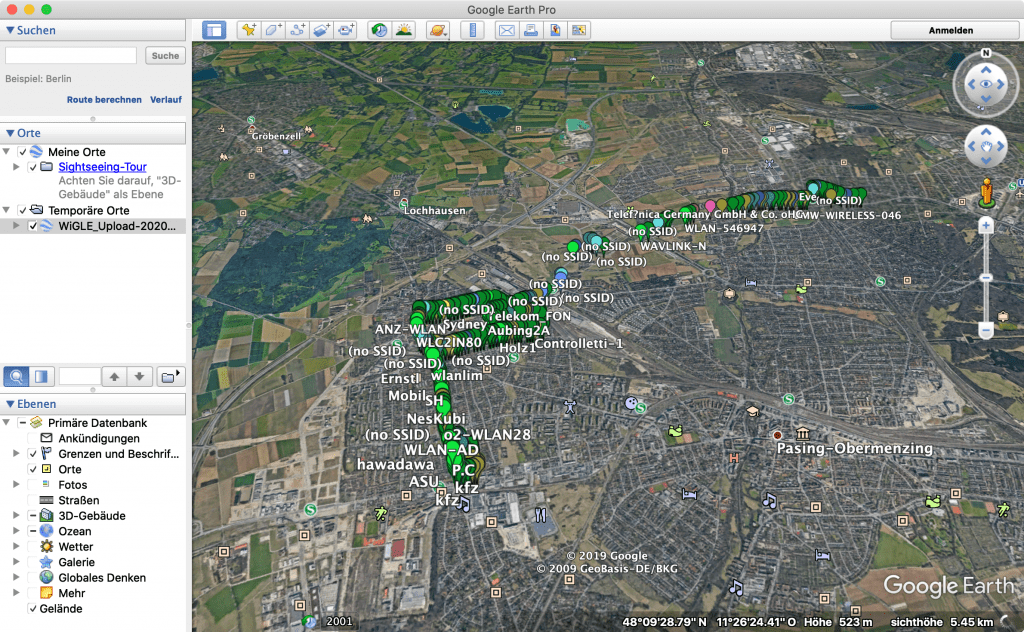Show historical imagery clock icon
This screenshot has width=1024, height=632.
(379, 30)
